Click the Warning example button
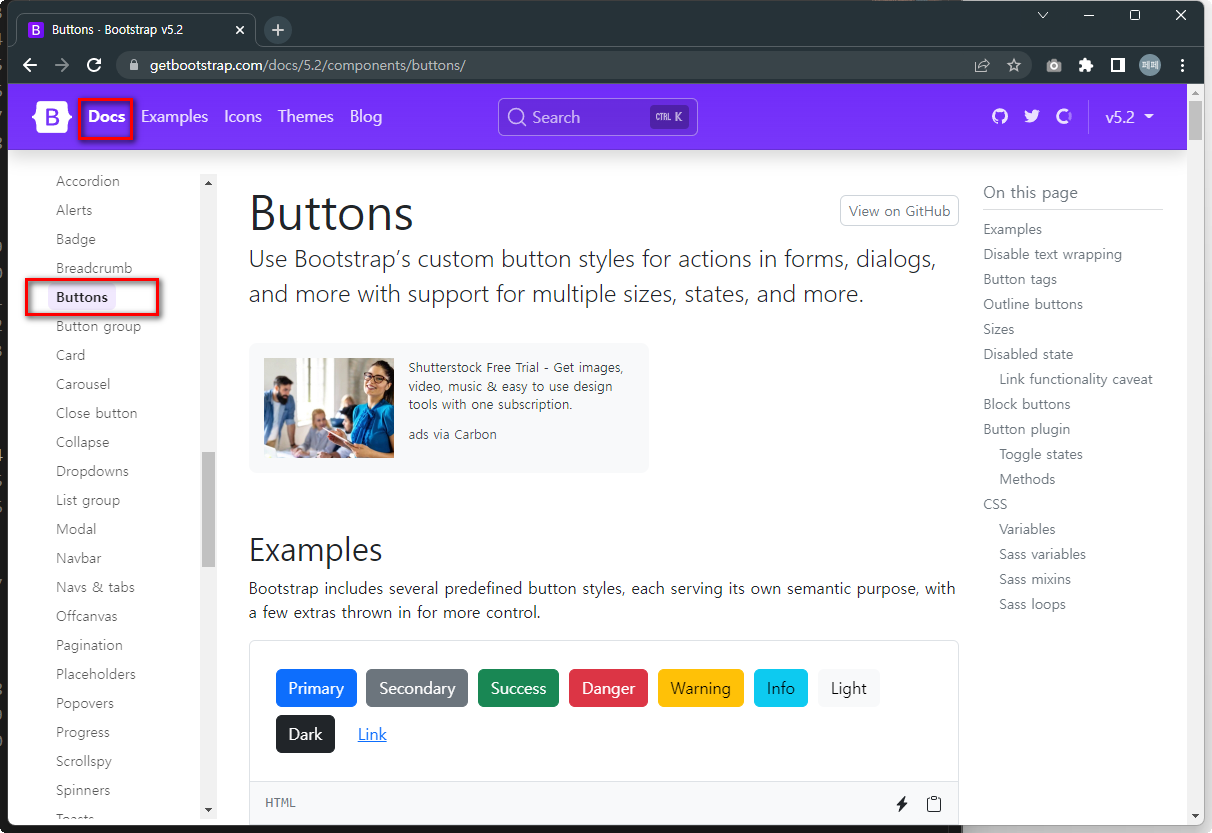 click(701, 688)
